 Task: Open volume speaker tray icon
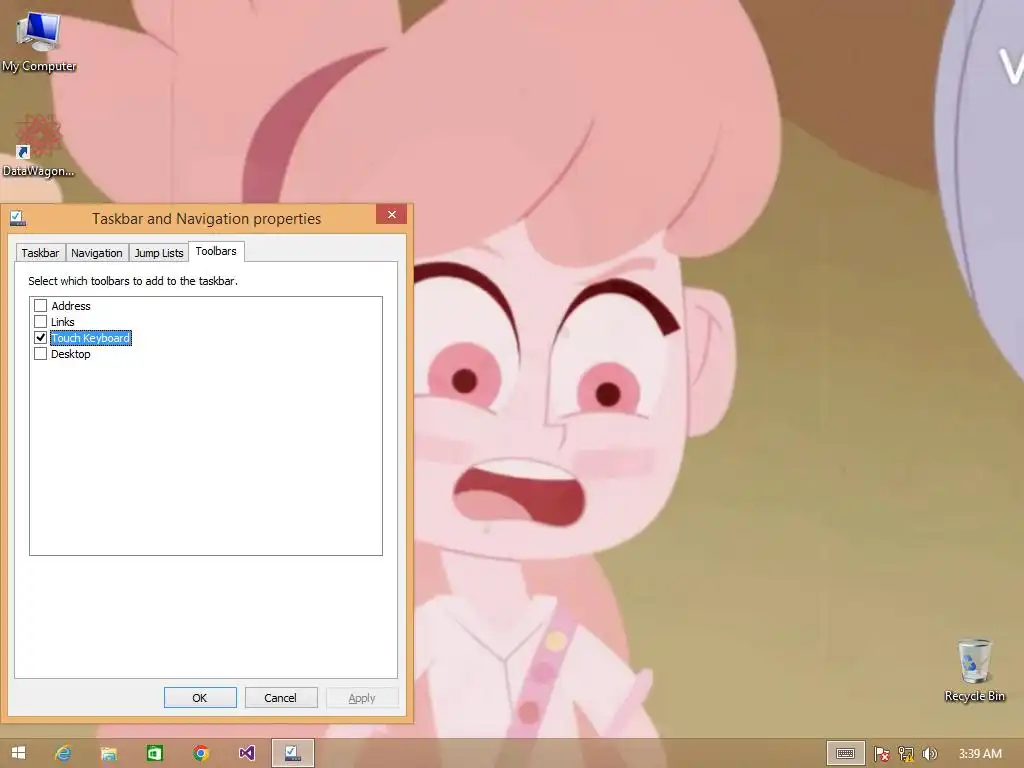(x=929, y=754)
